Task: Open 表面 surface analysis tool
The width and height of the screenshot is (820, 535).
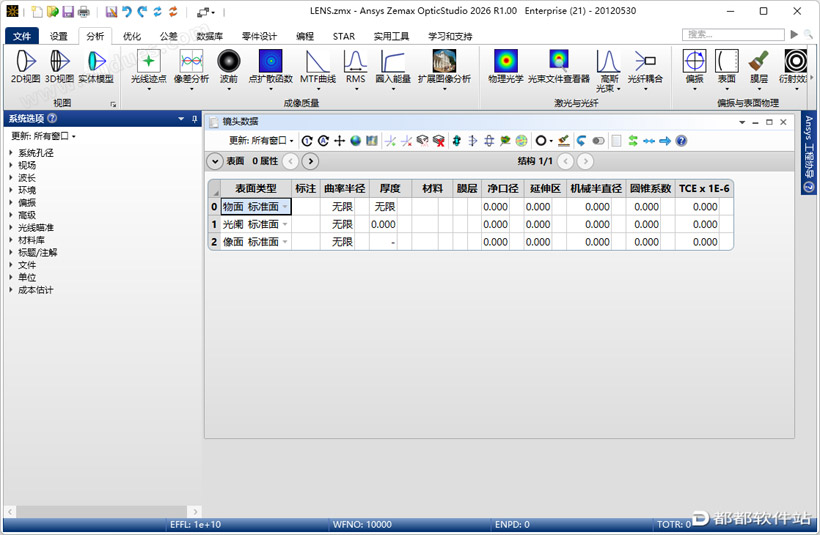Action: [x=726, y=70]
